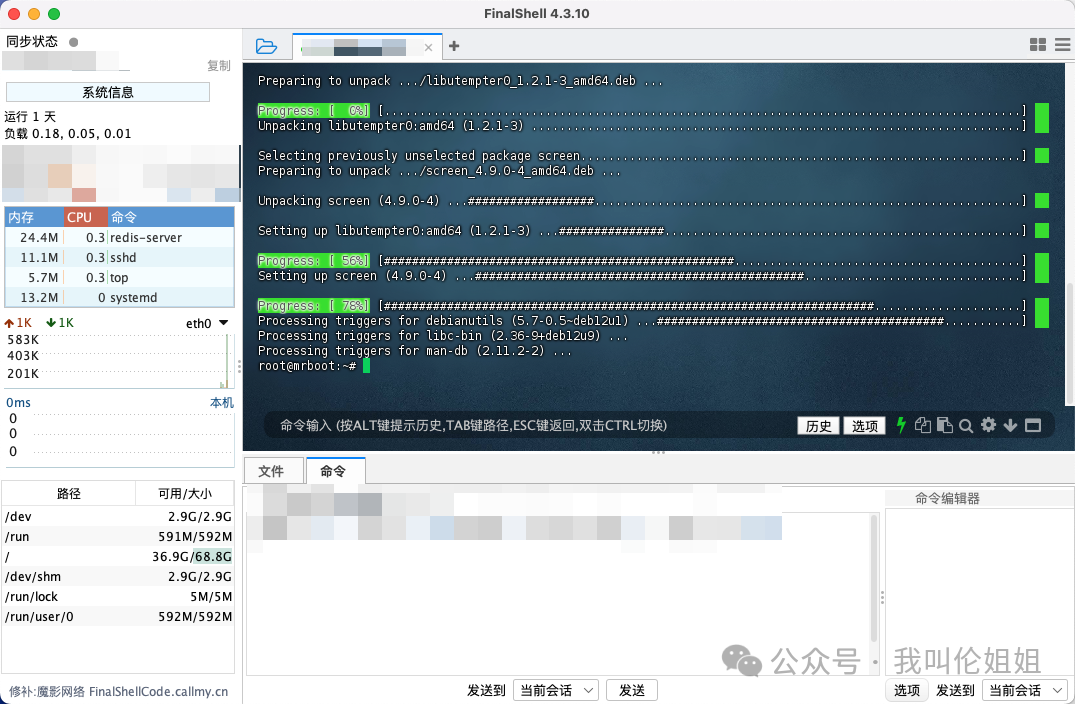This screenshot has width=1075, height=704.
Task: Maximize terminal with fullscreen window icon
Action: point(1032,426)
